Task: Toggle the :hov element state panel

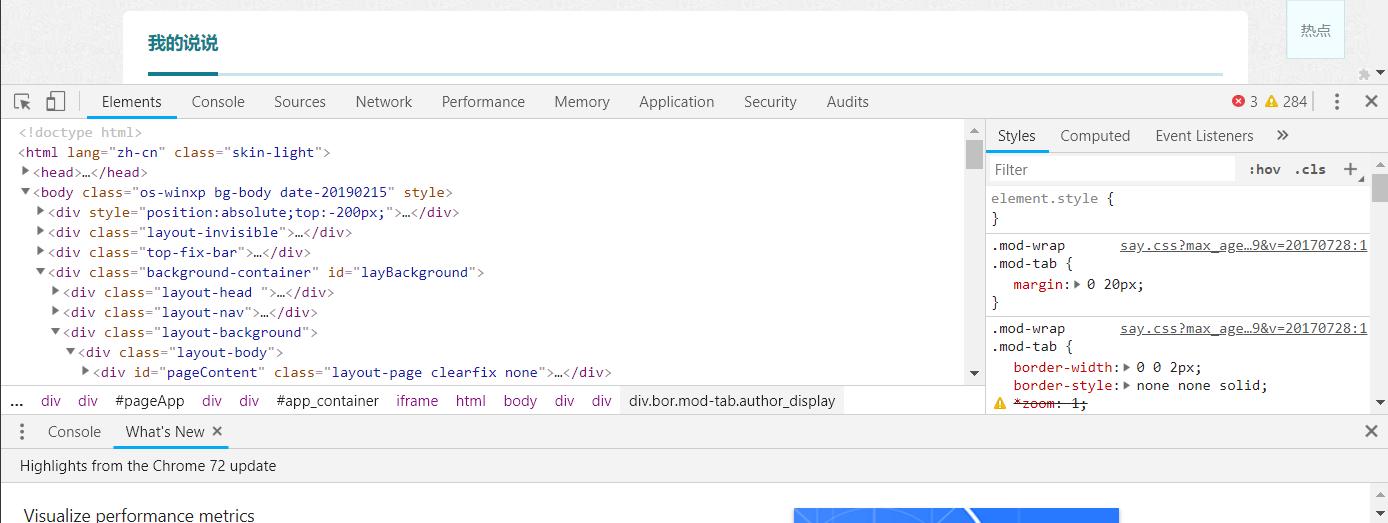Action: pos(1264,170)
